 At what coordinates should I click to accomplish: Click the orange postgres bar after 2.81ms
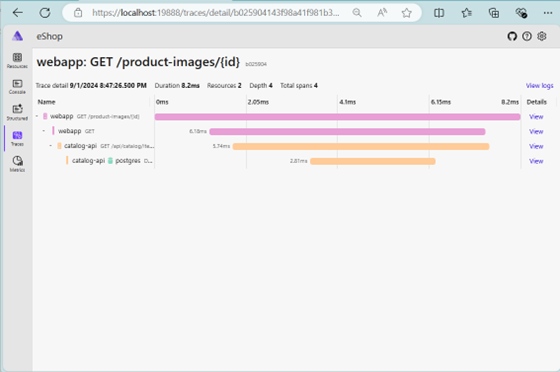pos(373,161)
